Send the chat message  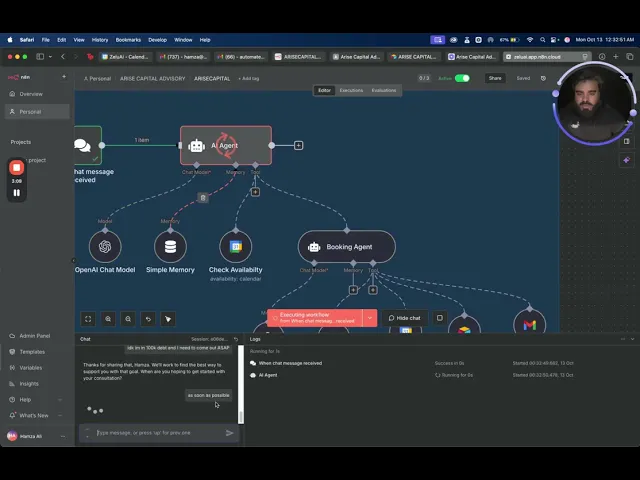229,433
